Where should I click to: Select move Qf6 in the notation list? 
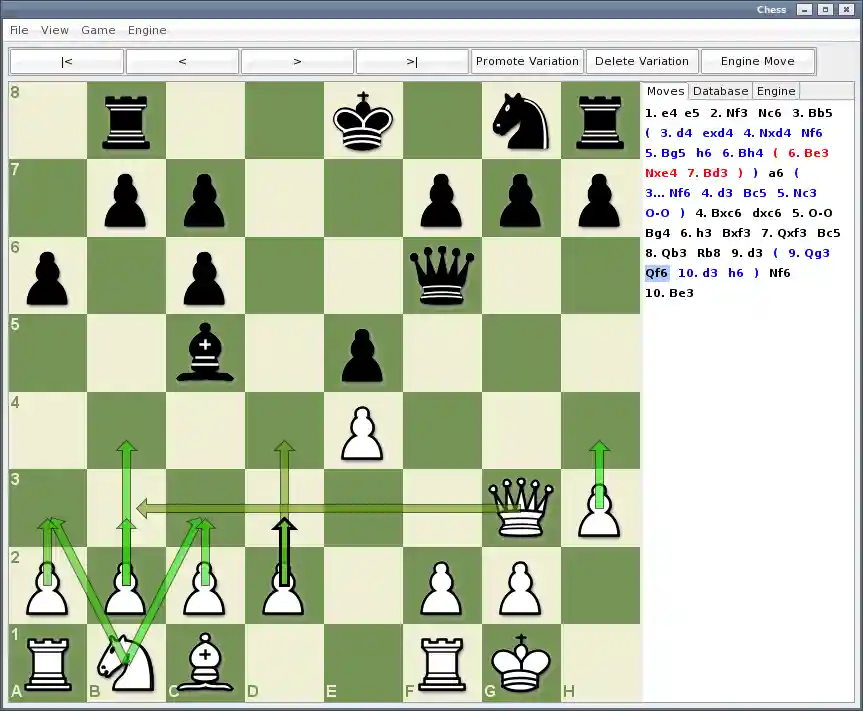[x=659, y=272]
